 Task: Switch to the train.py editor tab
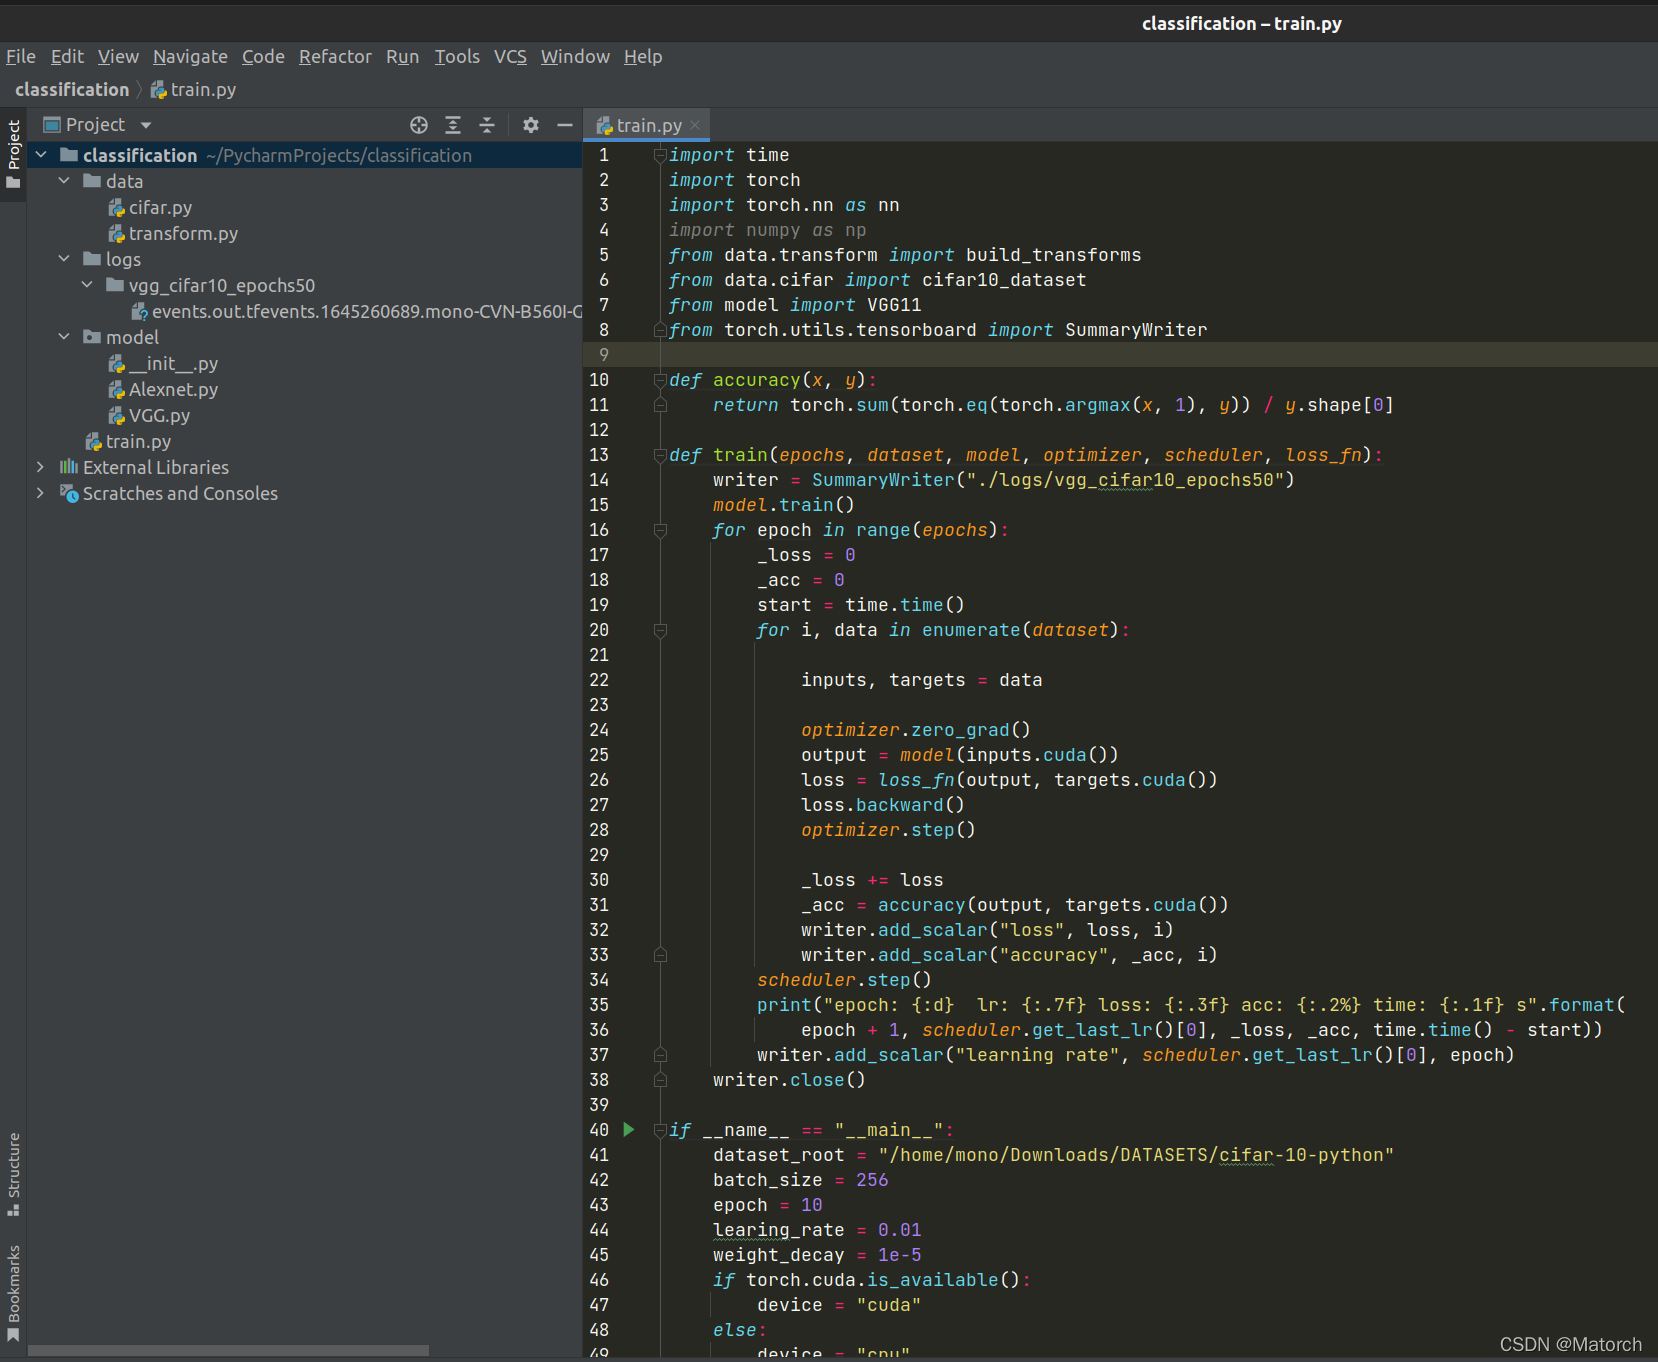tap(648, 125)
